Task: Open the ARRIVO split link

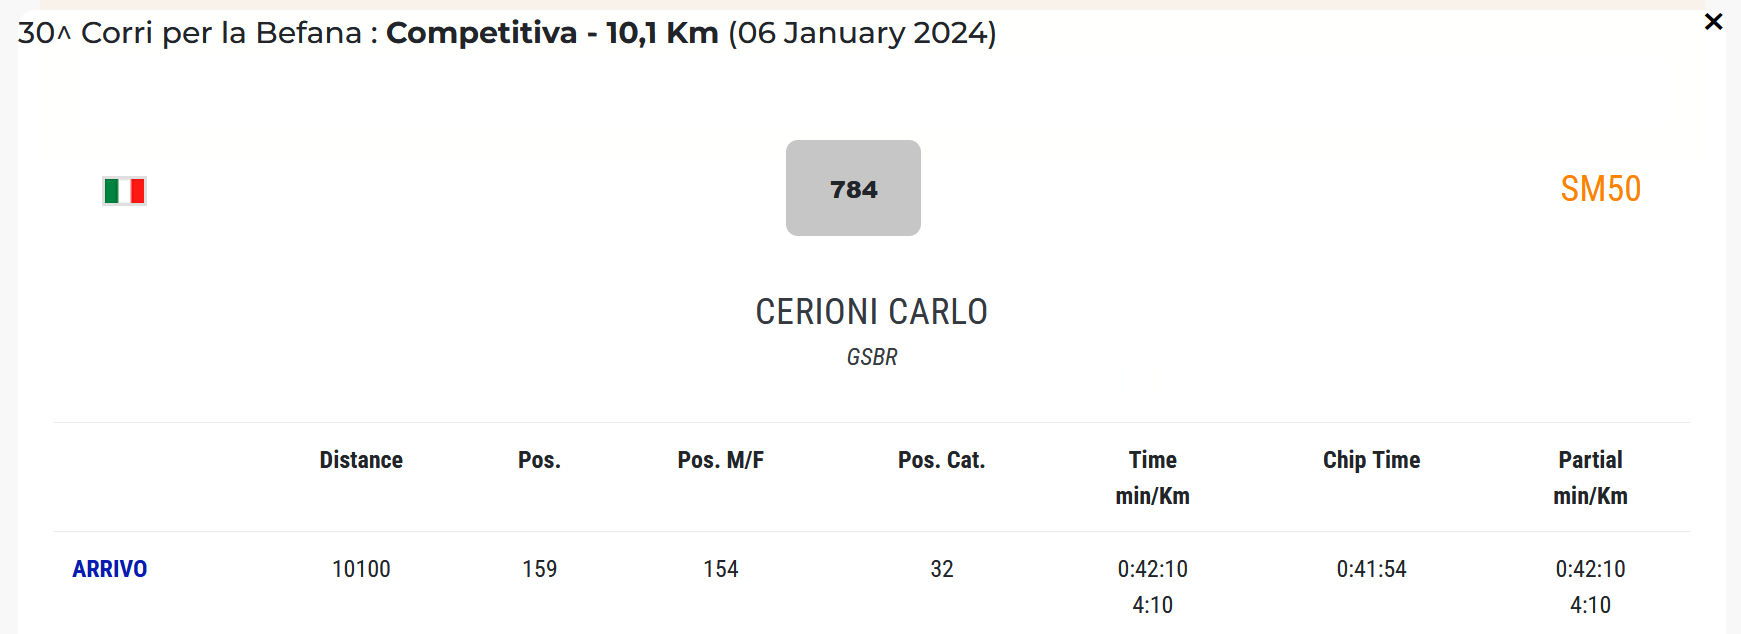Action: (x=110, y=569)
